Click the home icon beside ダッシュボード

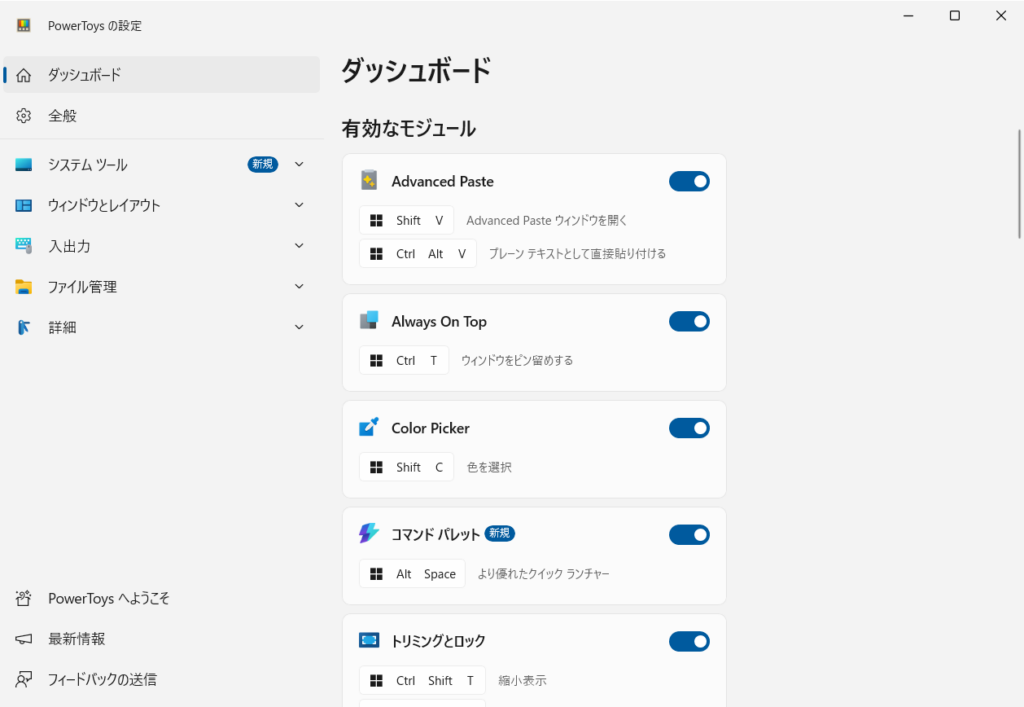click(24, 75)
